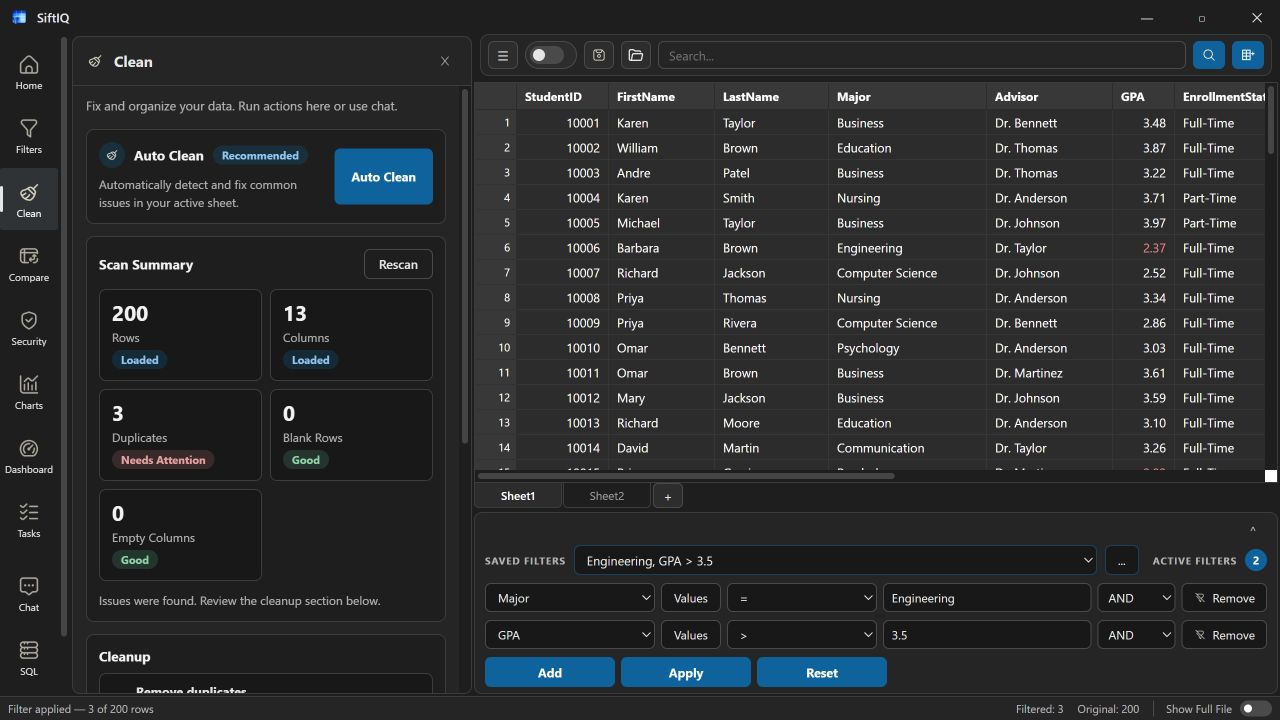
Task: Toggle the switch next to menu icon
Action: click(548, 55)
